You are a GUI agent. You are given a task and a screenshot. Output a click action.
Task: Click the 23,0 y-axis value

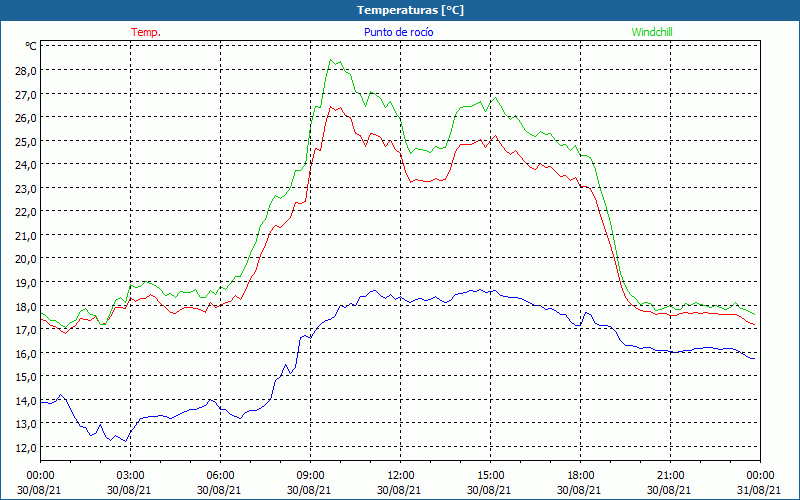click(26, 188)
